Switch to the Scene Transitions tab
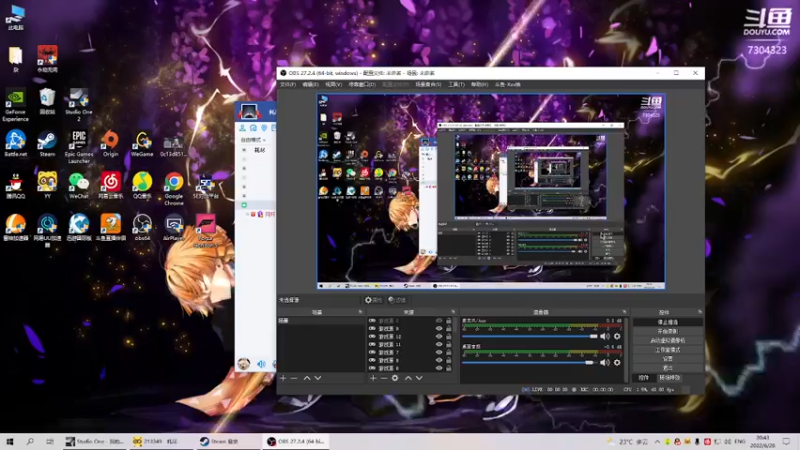The width and height of the screenshot is (800, 450). [669, 378]
